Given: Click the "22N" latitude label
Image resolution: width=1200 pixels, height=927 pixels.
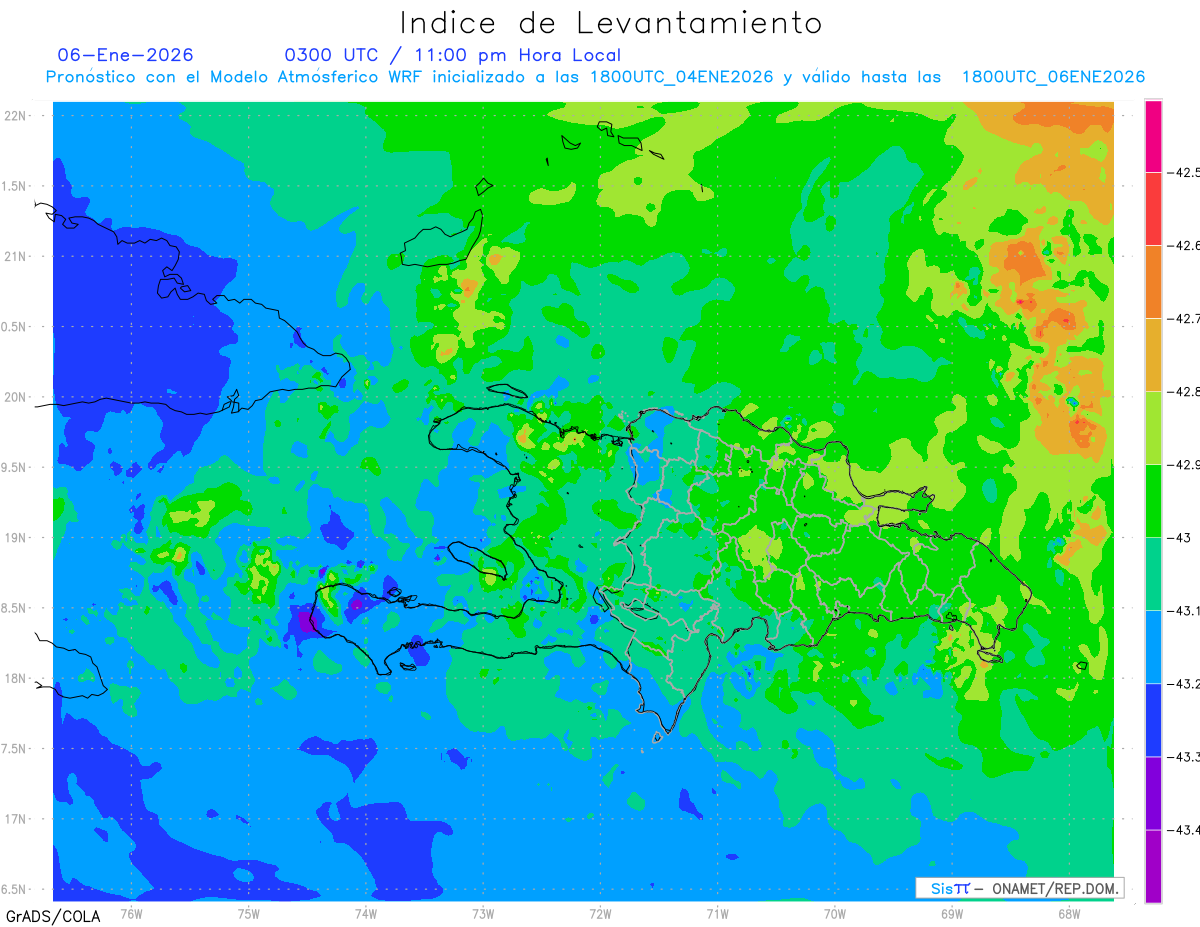Looking at the screenshot, I should (x=14, y=116).
